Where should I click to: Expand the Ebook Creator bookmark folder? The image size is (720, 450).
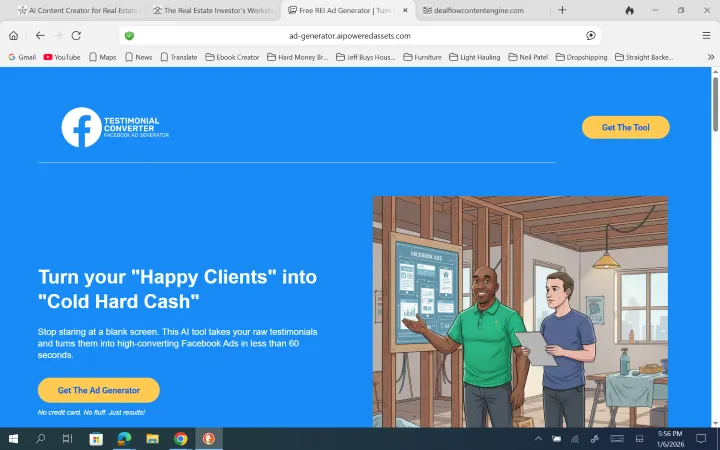coord(232,57)
